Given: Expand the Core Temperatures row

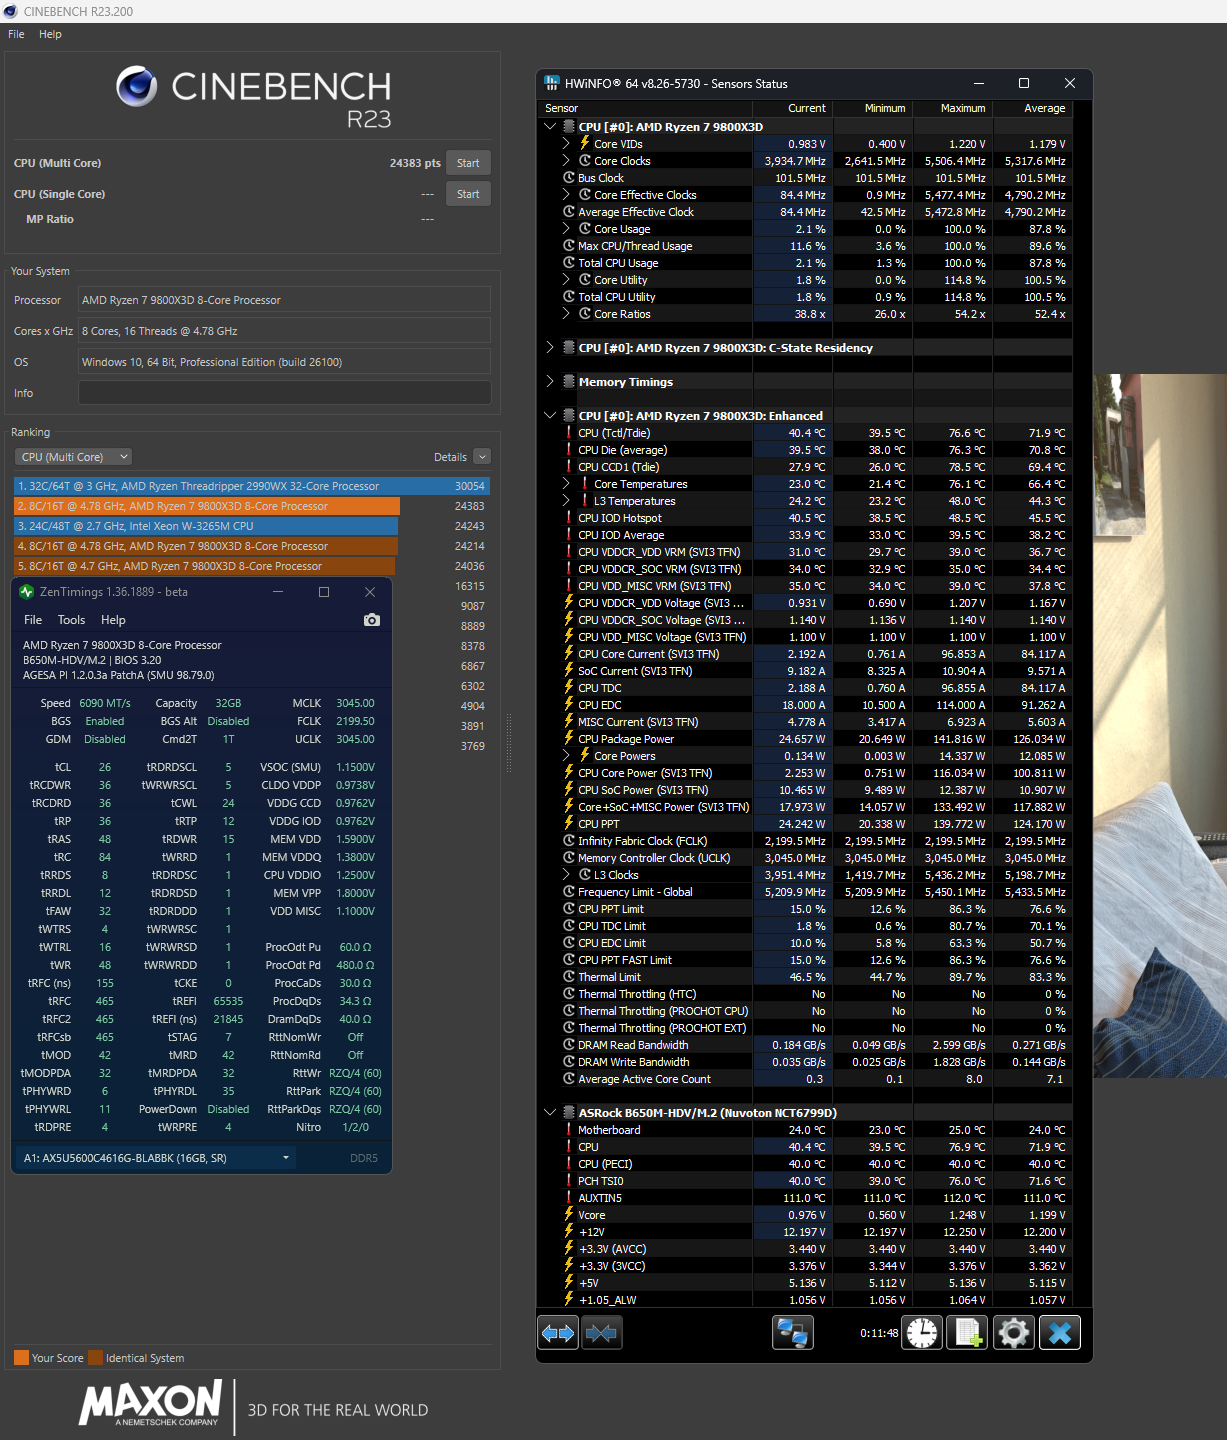Looking at the screenshot, I should [567, 484].
